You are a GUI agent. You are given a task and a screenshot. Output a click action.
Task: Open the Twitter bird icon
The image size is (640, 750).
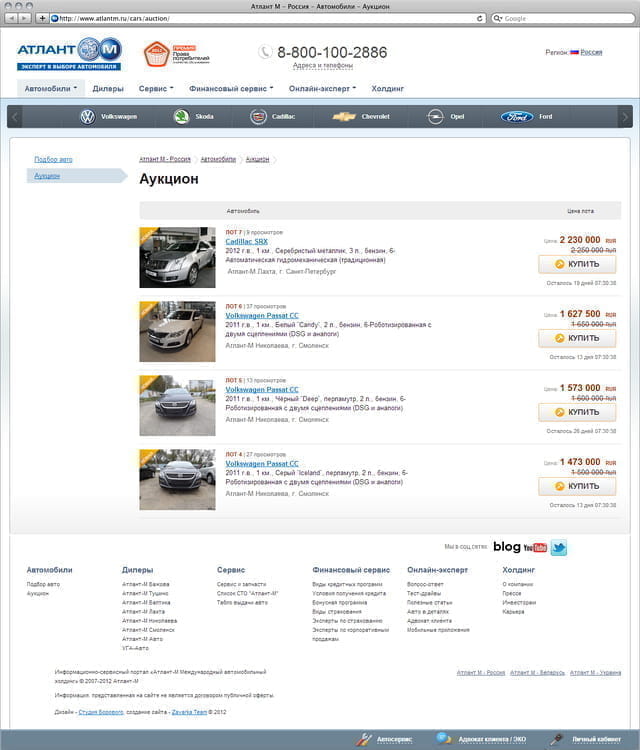pyautogui.click(x=559, y=548)
